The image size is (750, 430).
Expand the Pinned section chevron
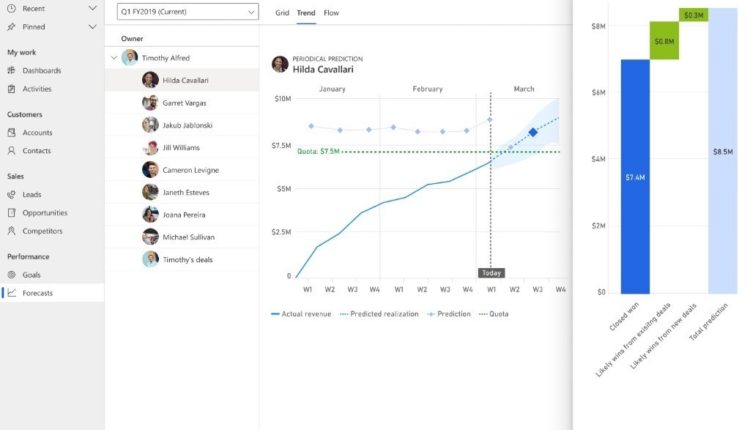pos(92,25)
